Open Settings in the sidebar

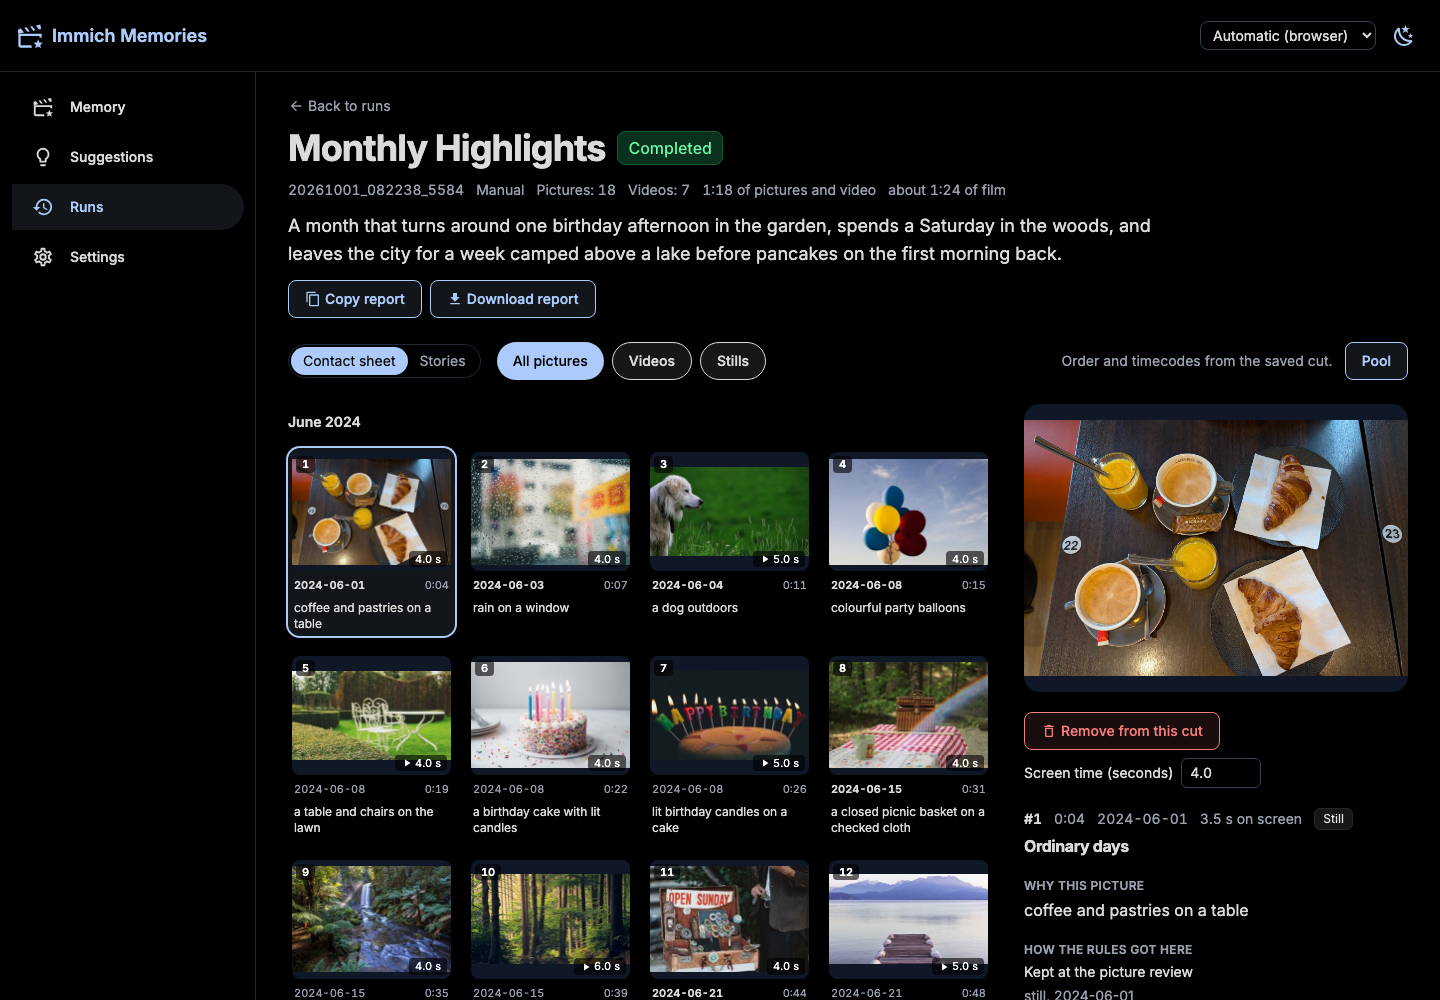coord(128,257)
